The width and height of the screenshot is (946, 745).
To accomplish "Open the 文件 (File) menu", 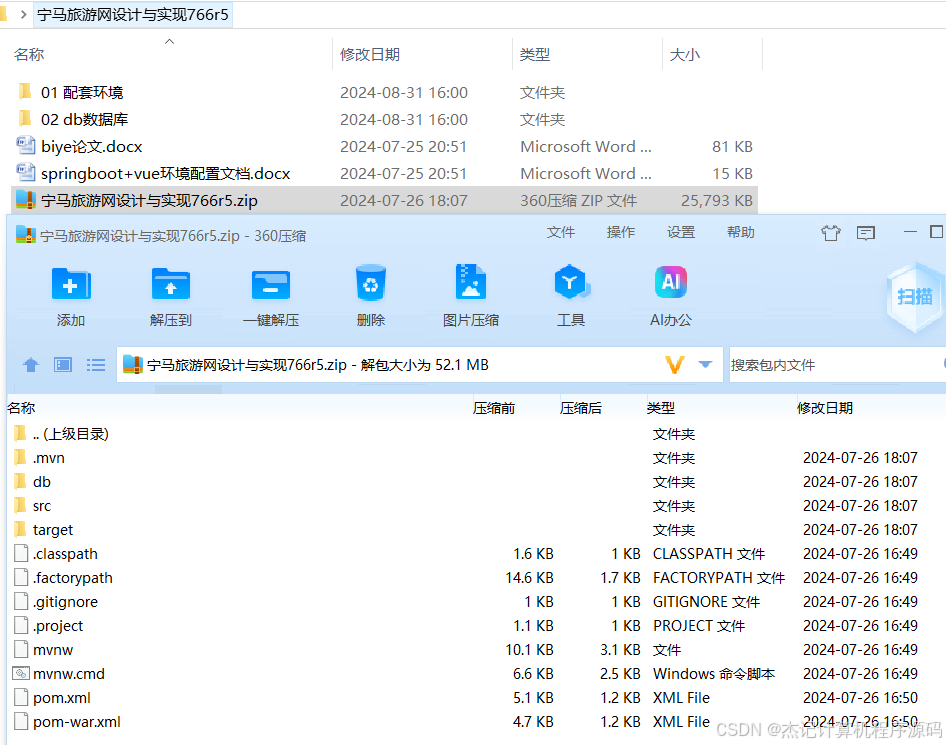I will (x=561, y=232).
